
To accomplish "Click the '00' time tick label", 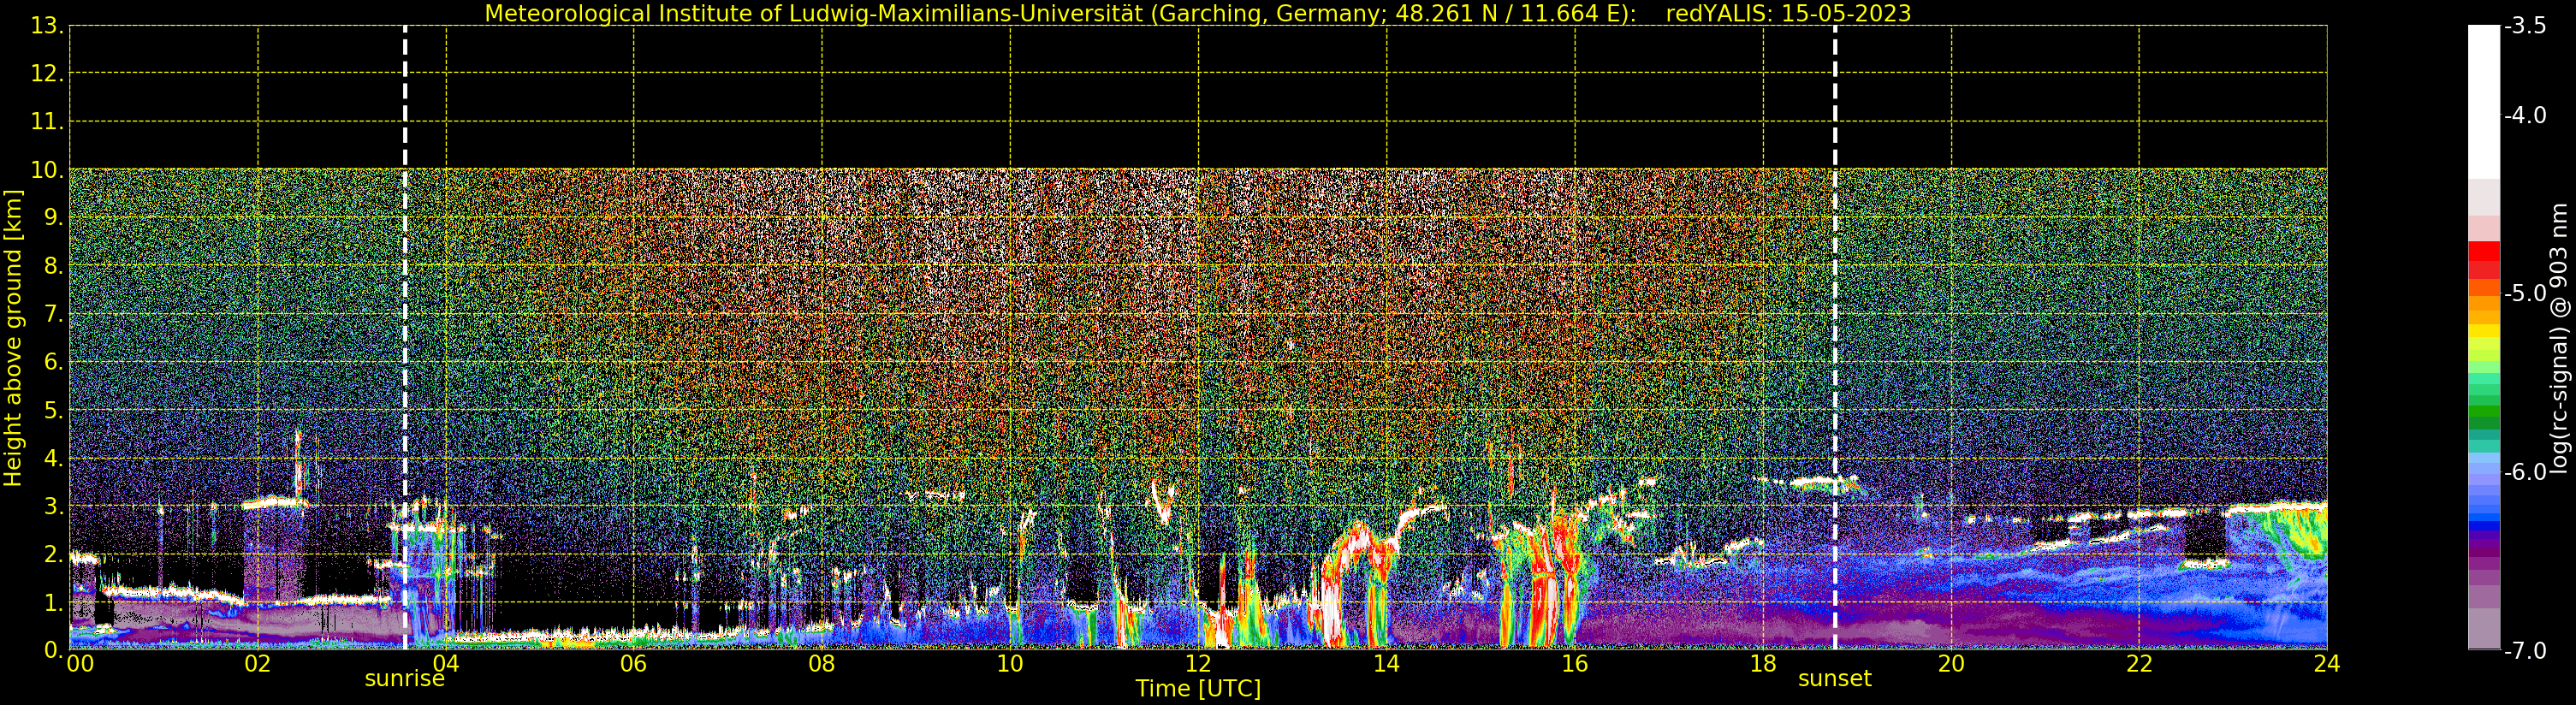I will (80, 663).
